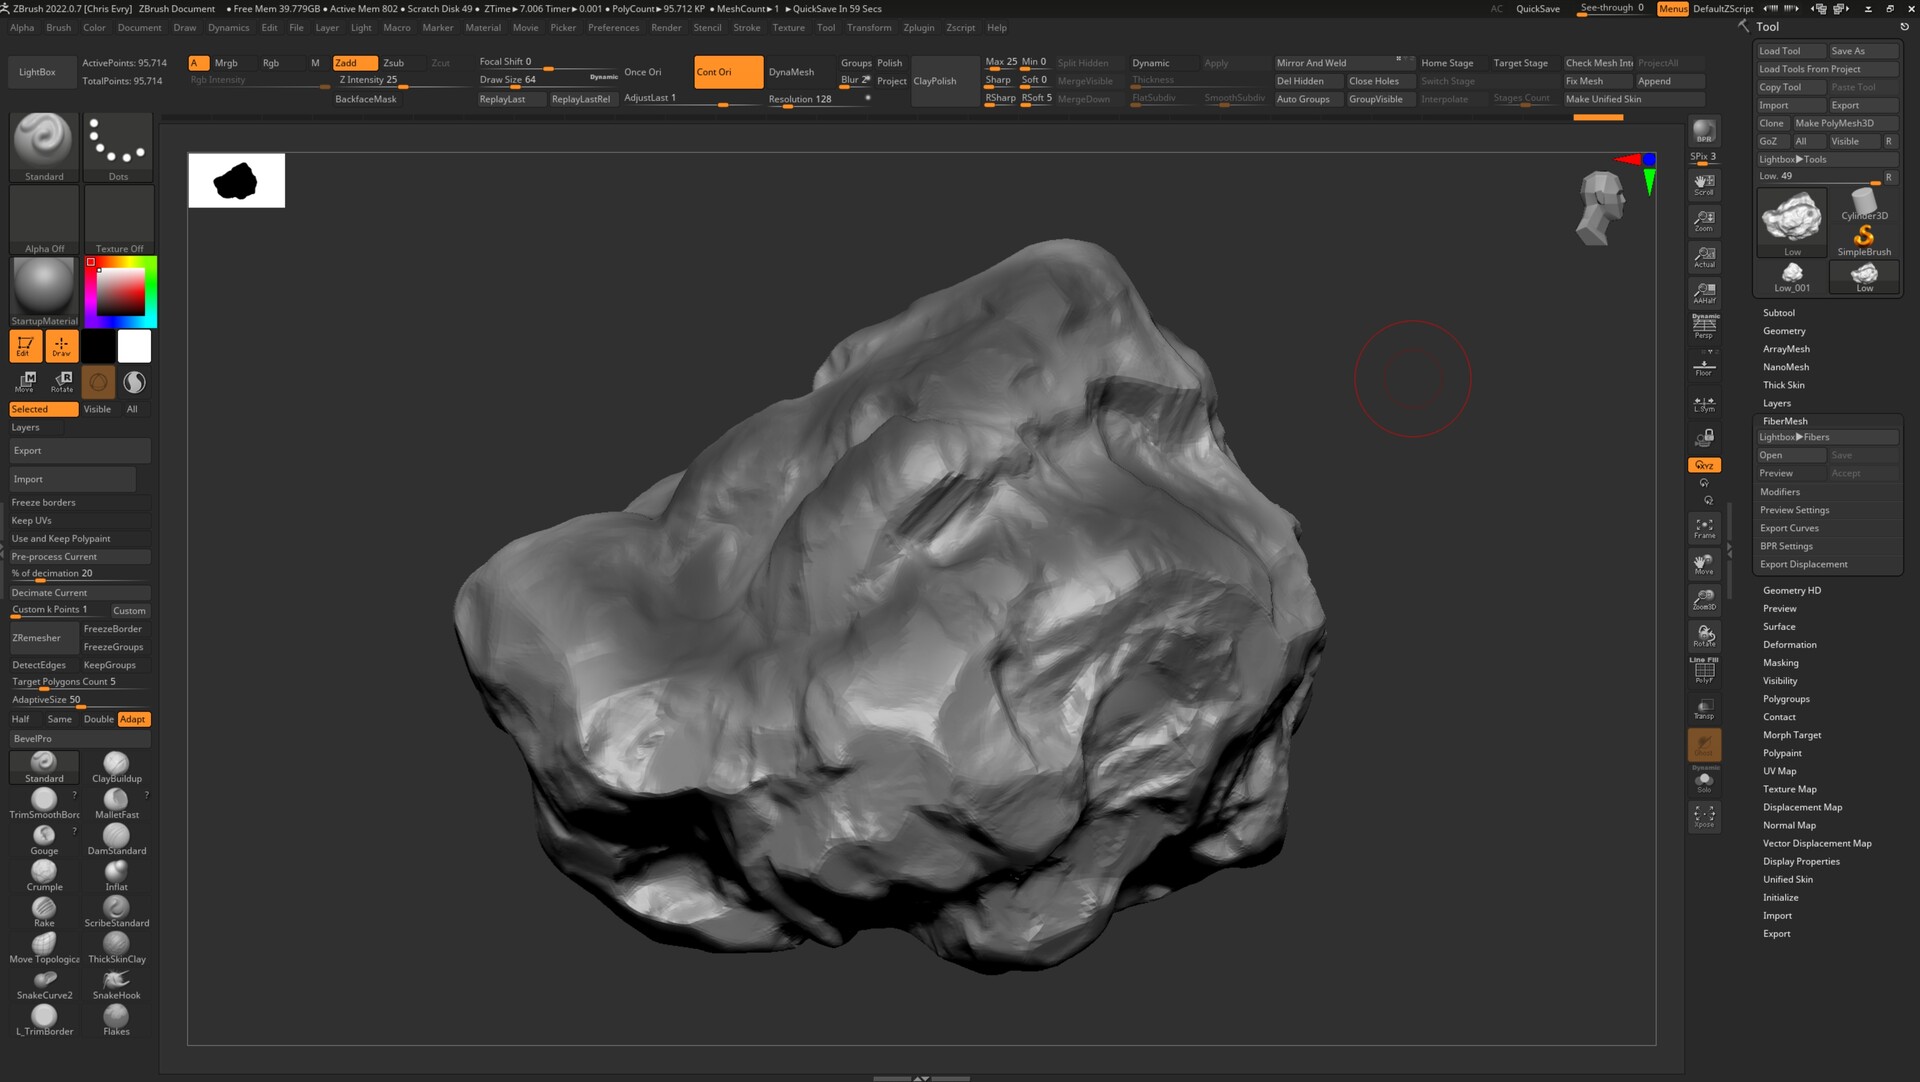Screen dimensions: 1920x1082
Task: Select the ClayBuildup brush
Action: point(116,767)
